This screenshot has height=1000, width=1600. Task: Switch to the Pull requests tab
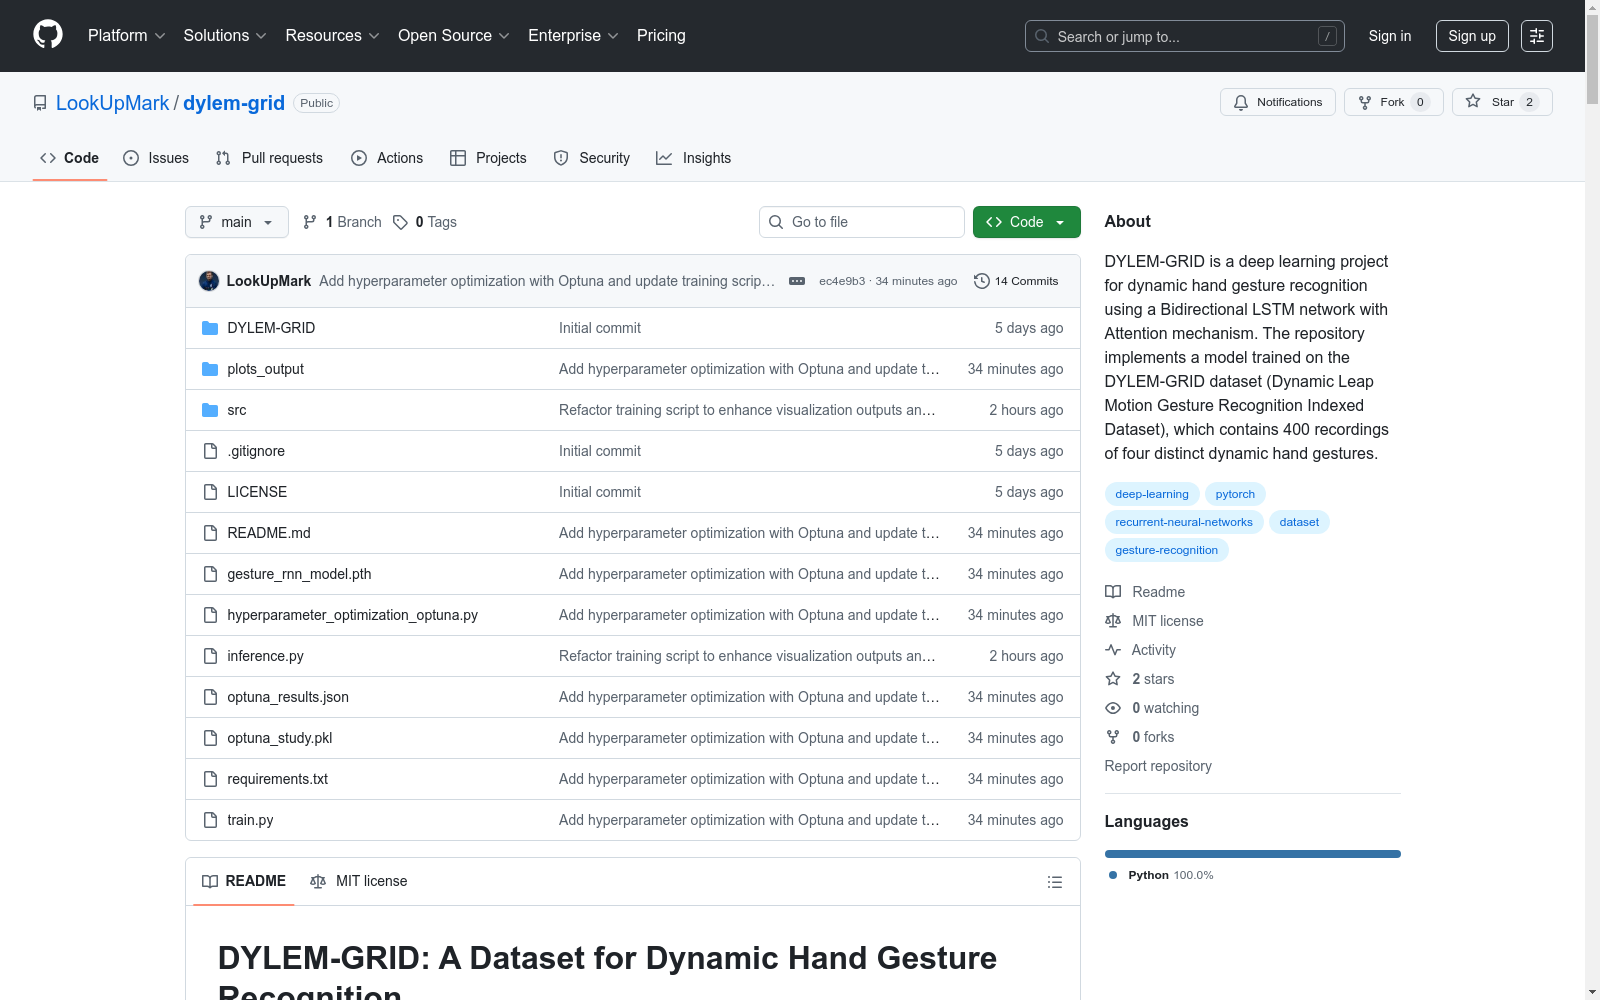click(x=269, y=158)
